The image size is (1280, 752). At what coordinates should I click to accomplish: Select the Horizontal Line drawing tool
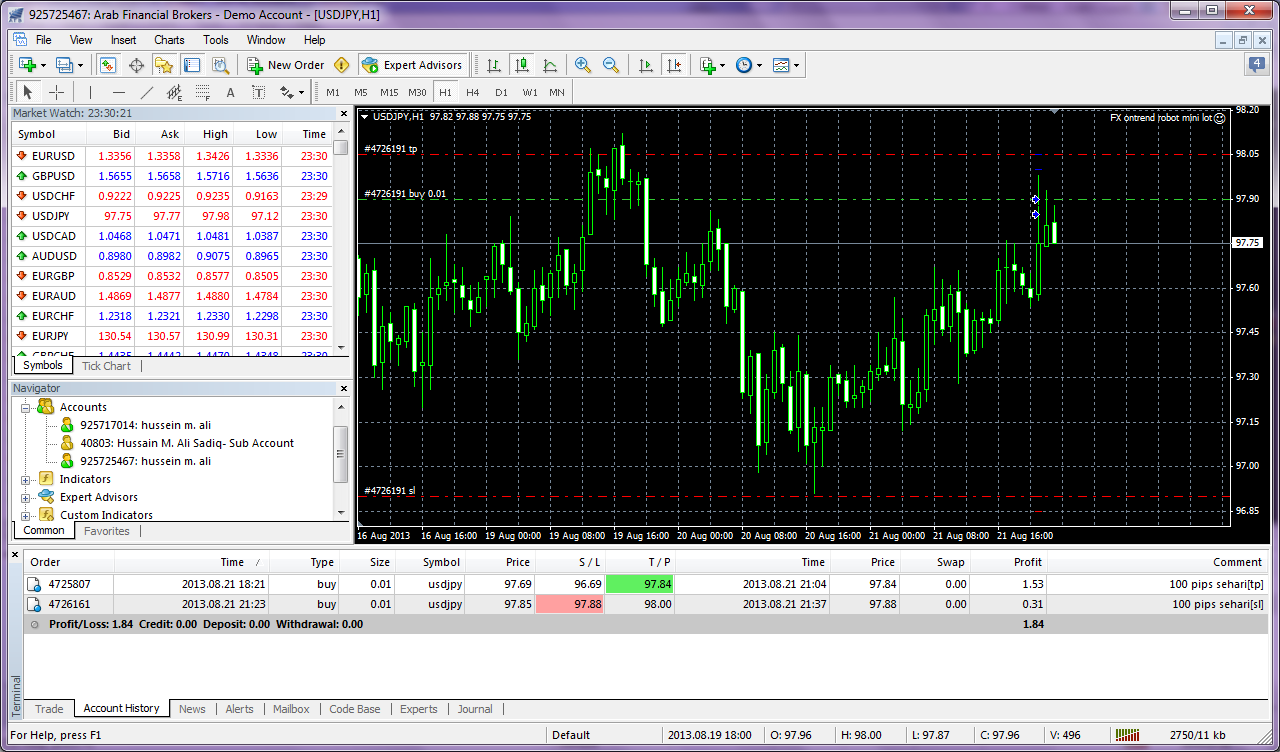118,92
